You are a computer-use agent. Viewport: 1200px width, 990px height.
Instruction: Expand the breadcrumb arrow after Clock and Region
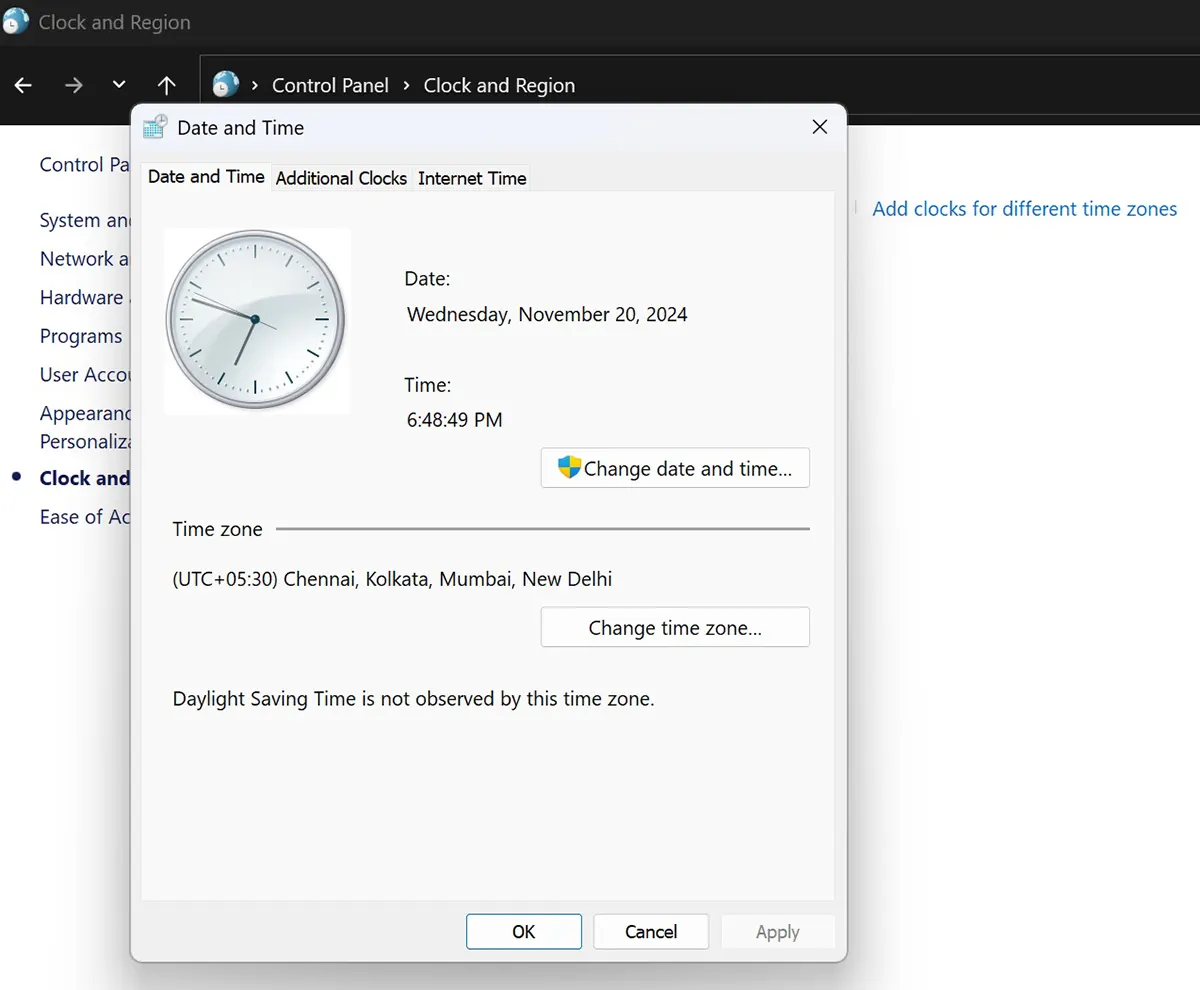click(592, 85)
